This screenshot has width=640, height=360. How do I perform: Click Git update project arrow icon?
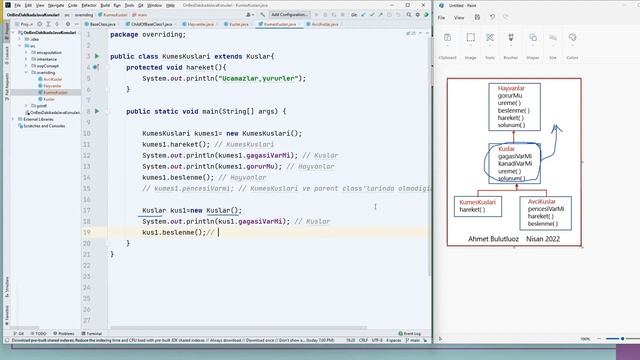pyautogui.click(x=363, y=15)
